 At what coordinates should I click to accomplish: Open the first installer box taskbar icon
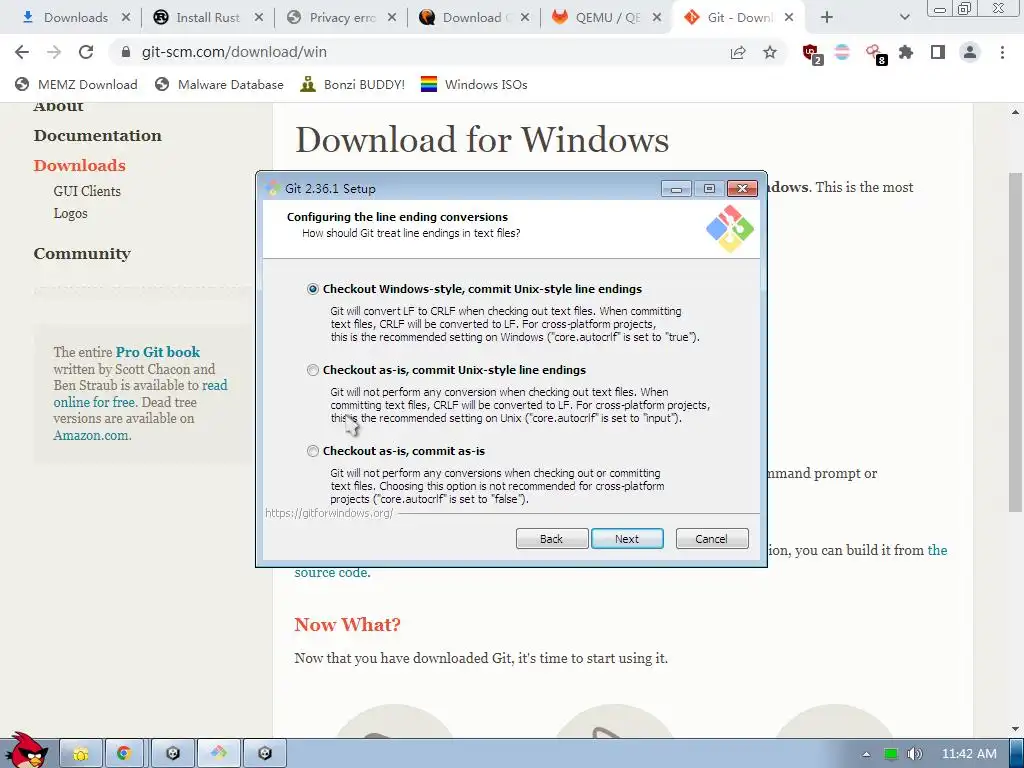(172, 753)
